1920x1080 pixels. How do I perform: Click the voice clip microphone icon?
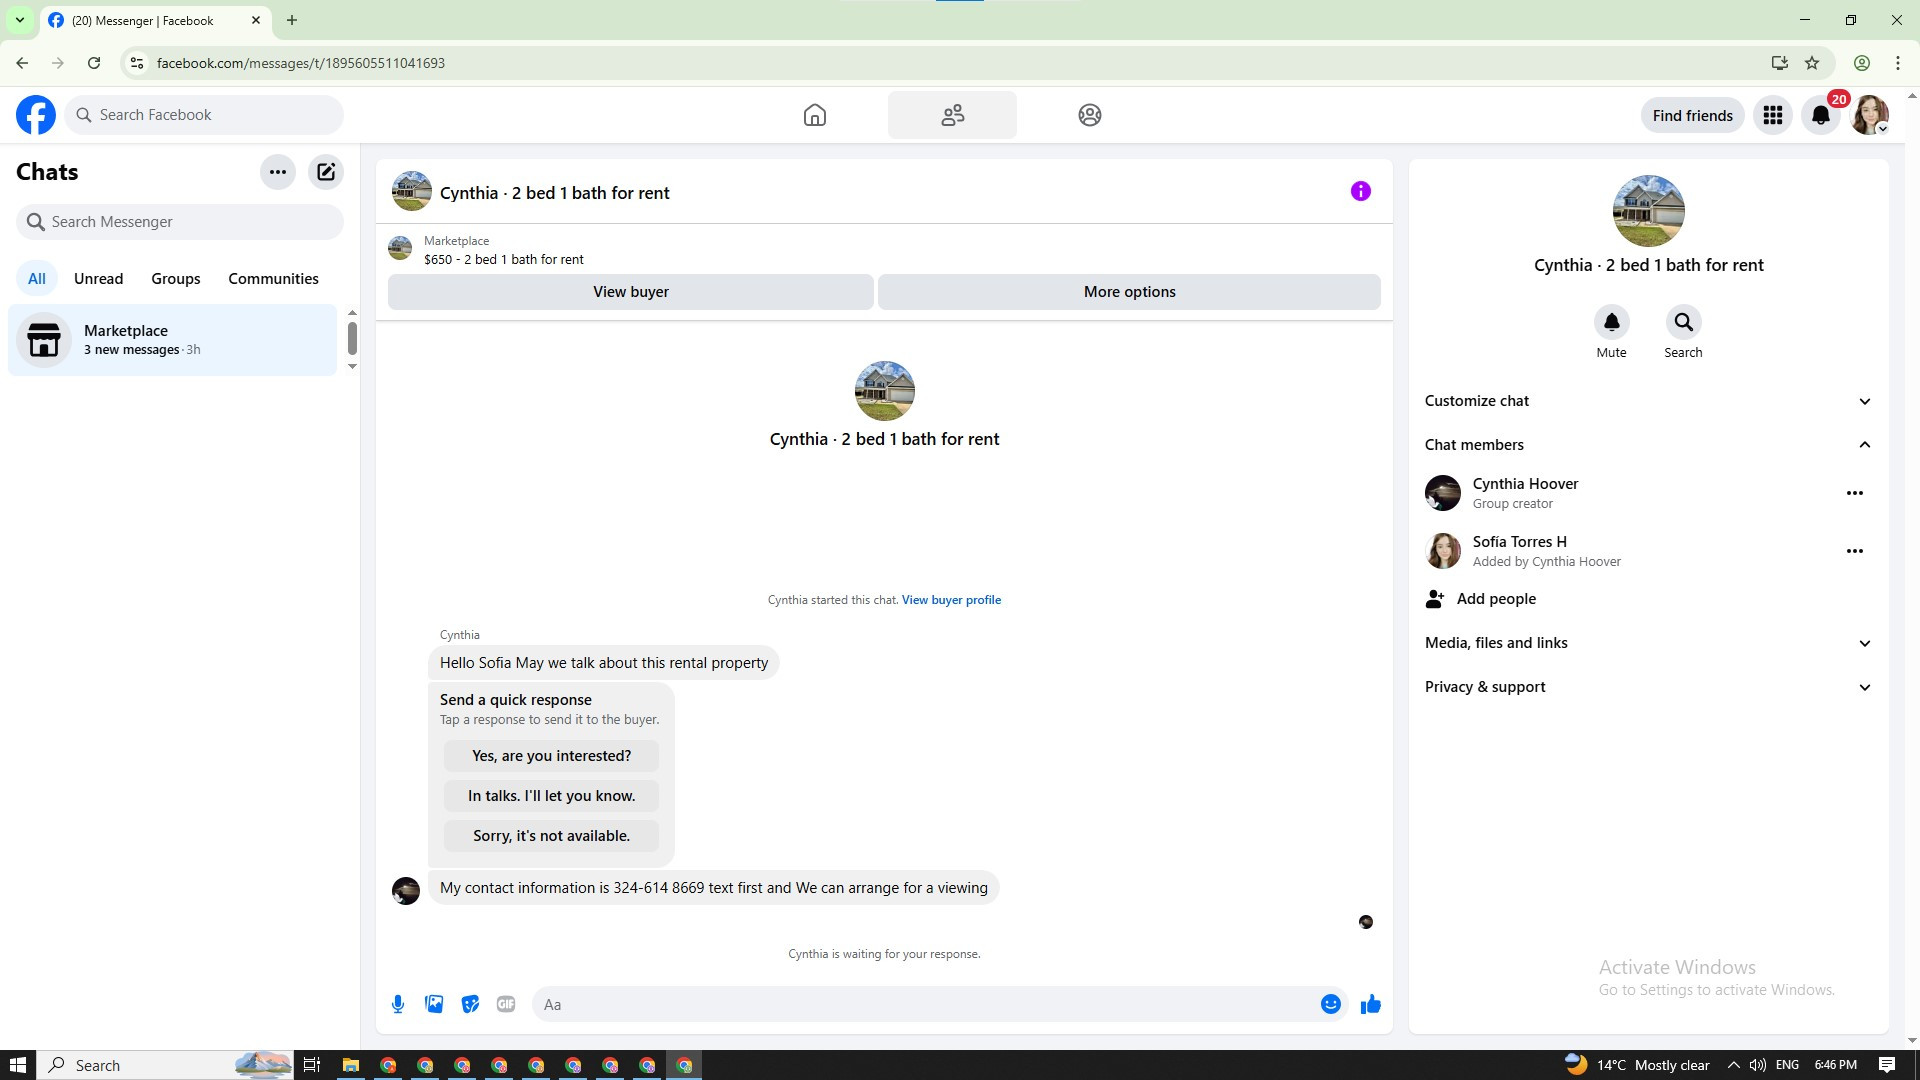pos(398,1004)
